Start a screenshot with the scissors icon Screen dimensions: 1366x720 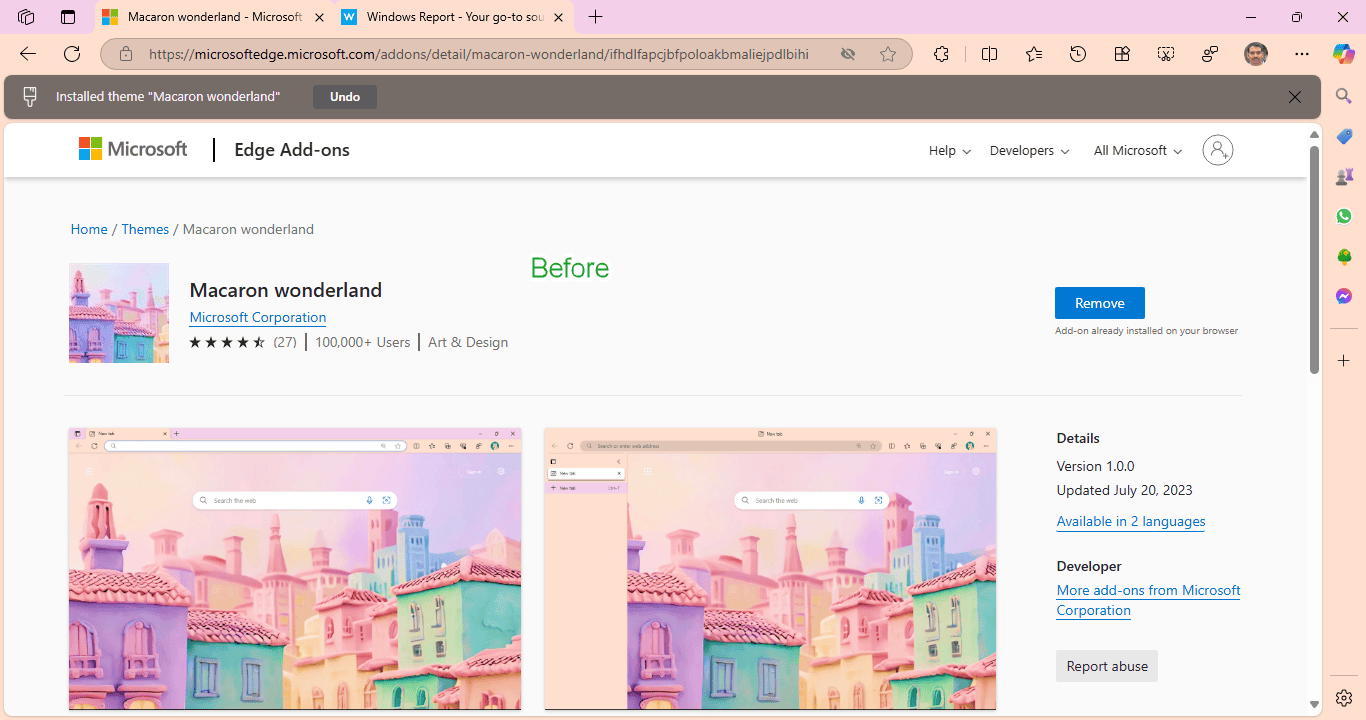pos(1166,54)
